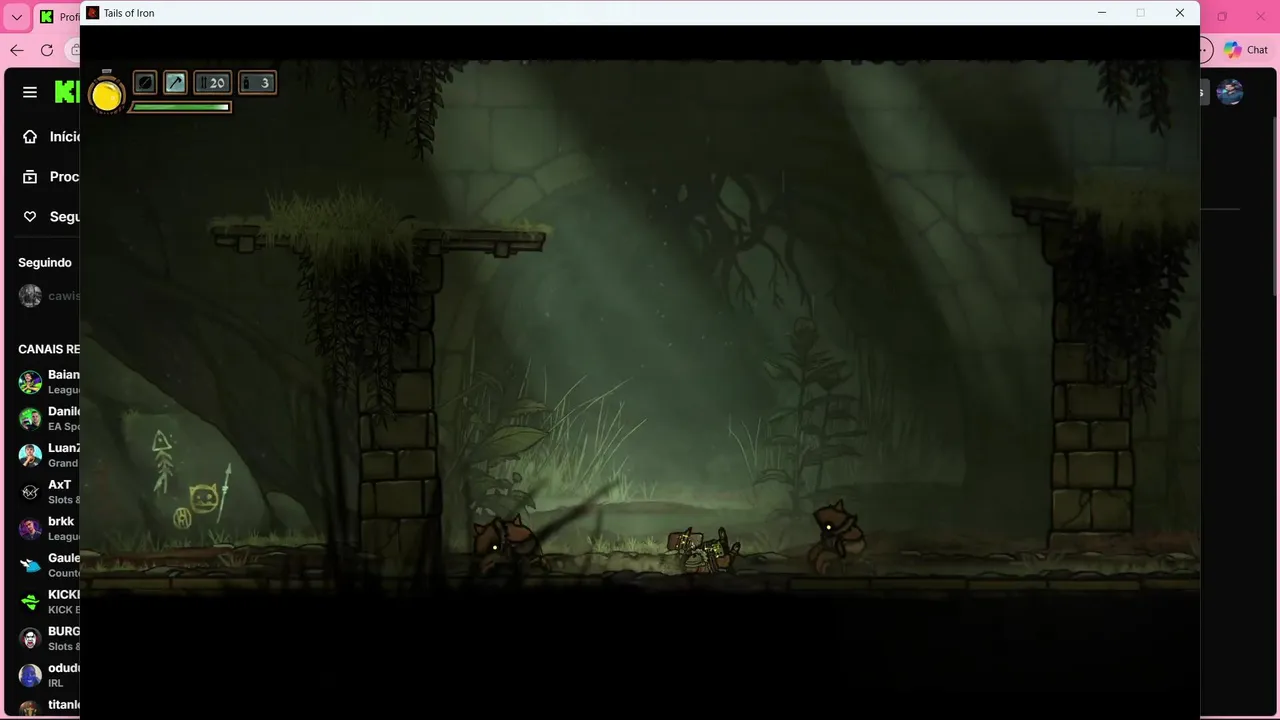1280x720 pixels.
Task: Click the green stamina bar in HUD
Action: pyautogui.click(x=180, y=107)
